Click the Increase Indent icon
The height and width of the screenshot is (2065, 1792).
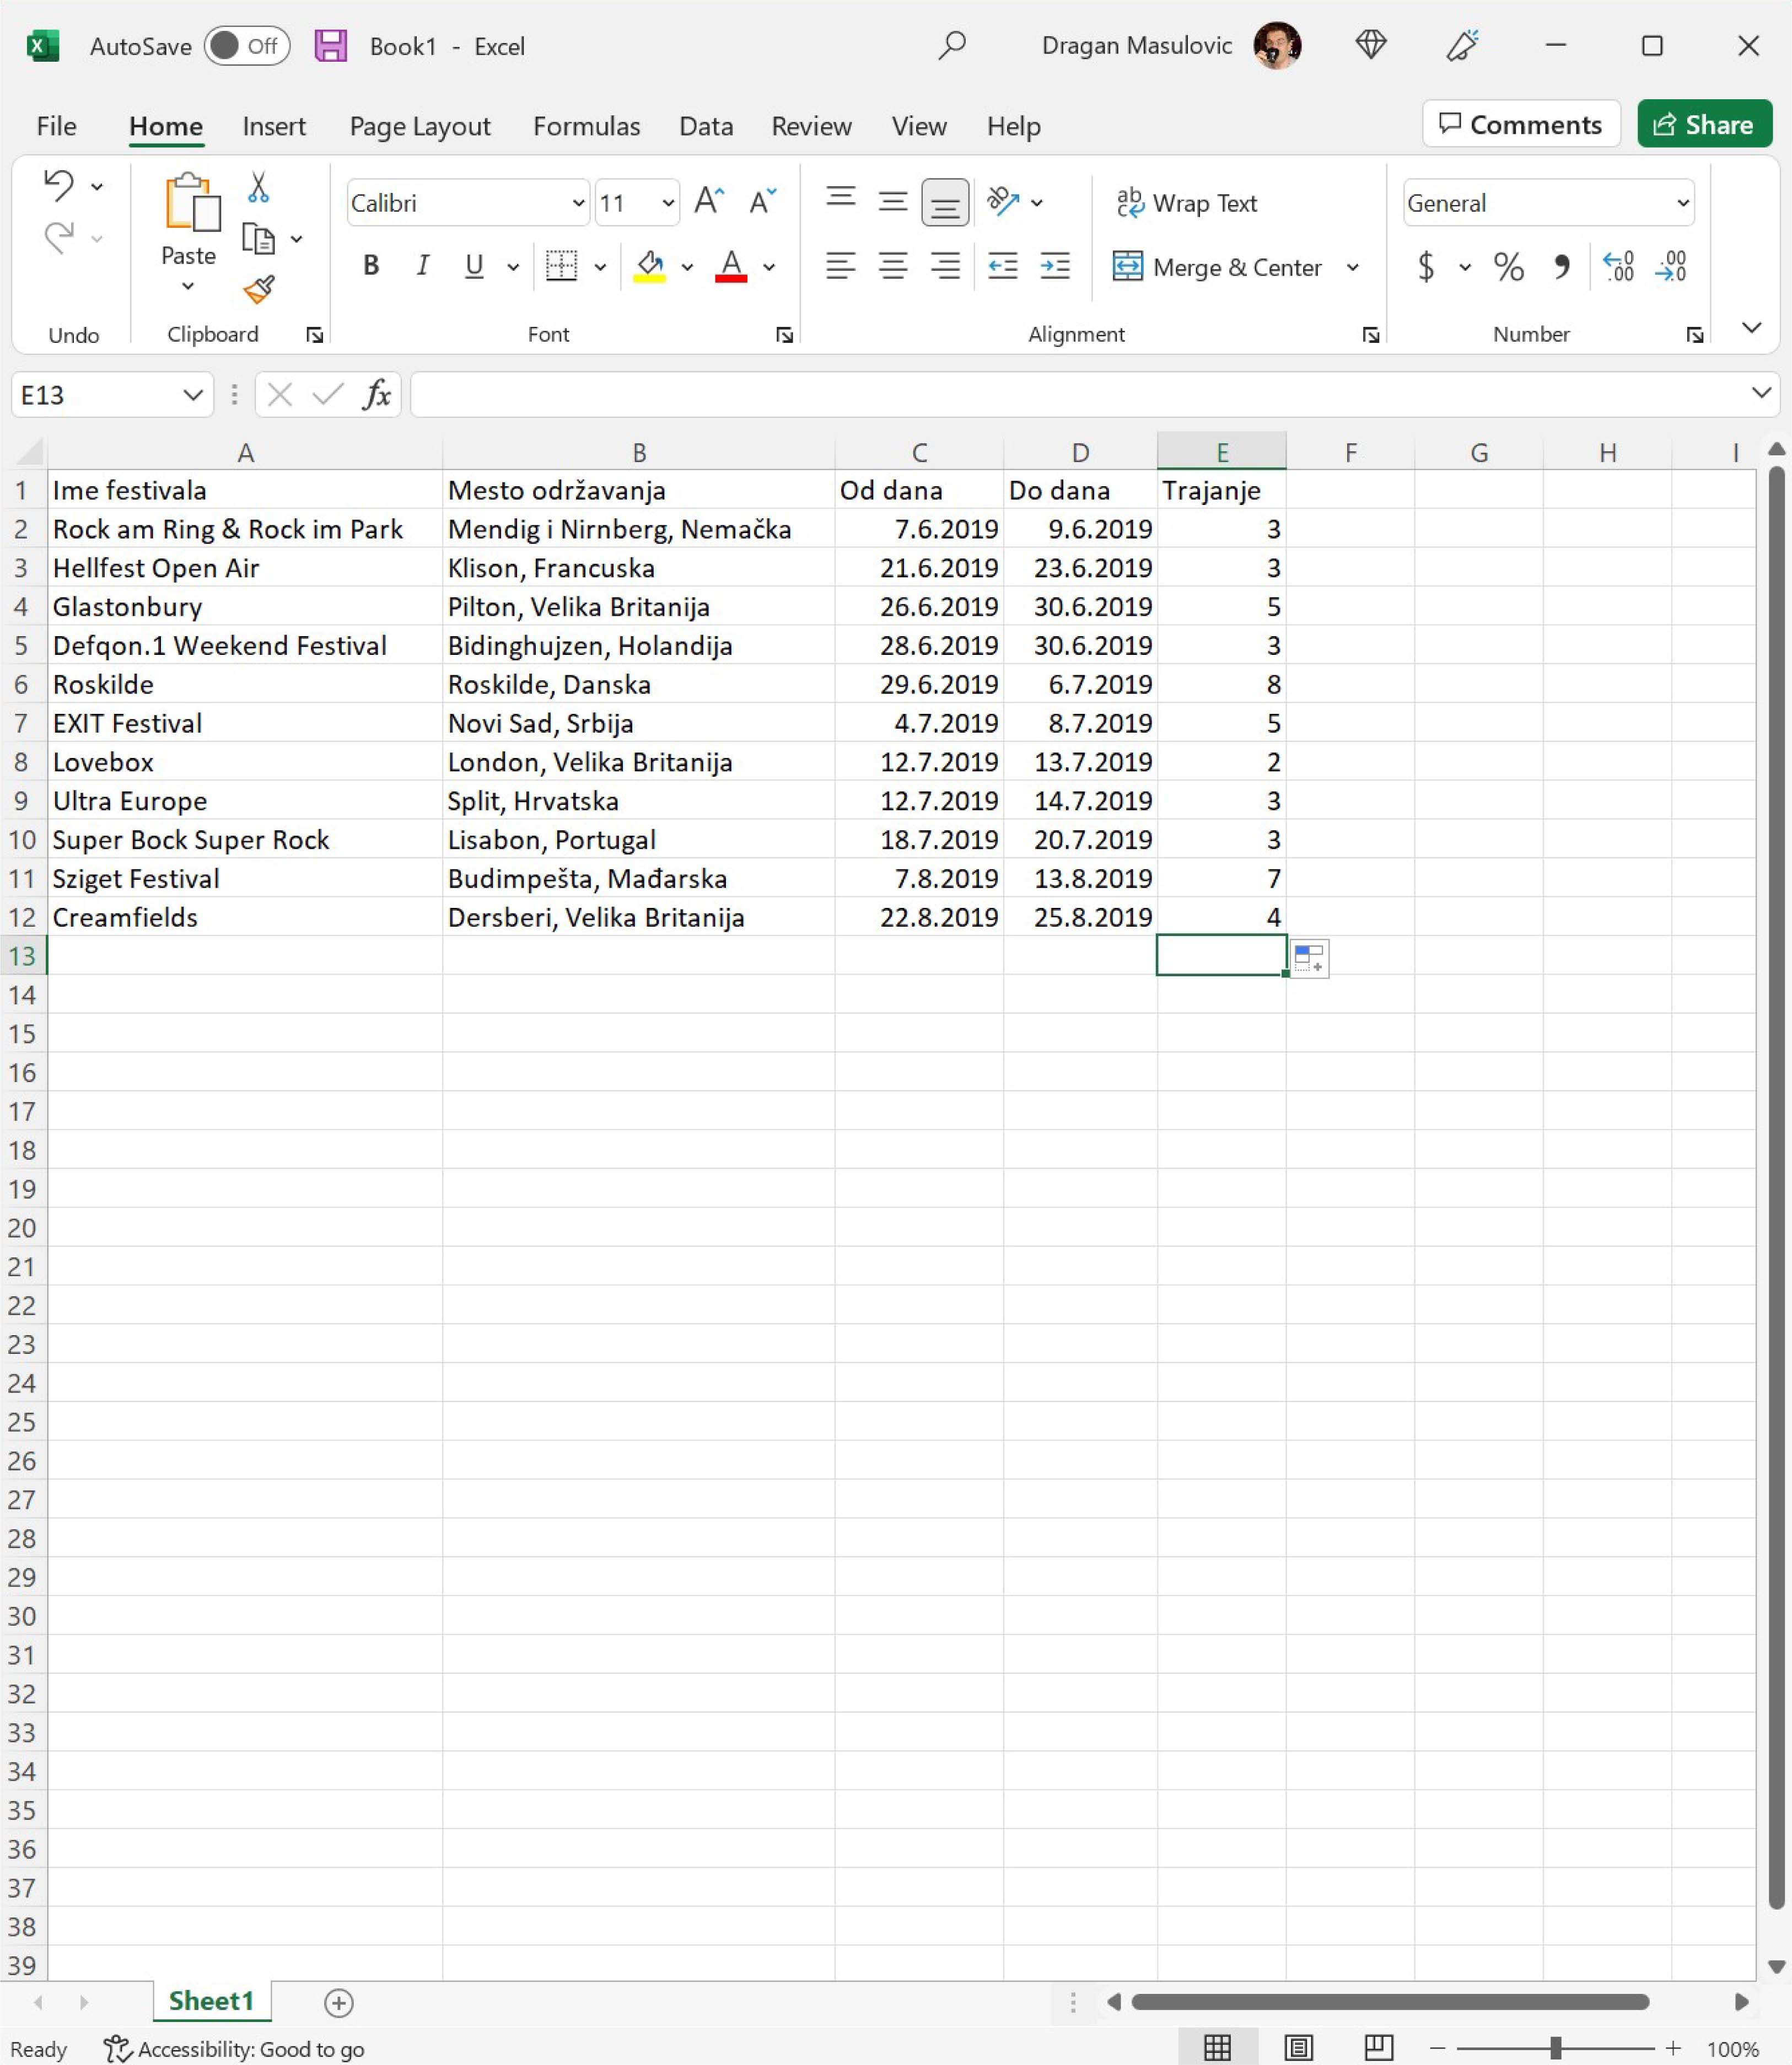(1054, 266)
